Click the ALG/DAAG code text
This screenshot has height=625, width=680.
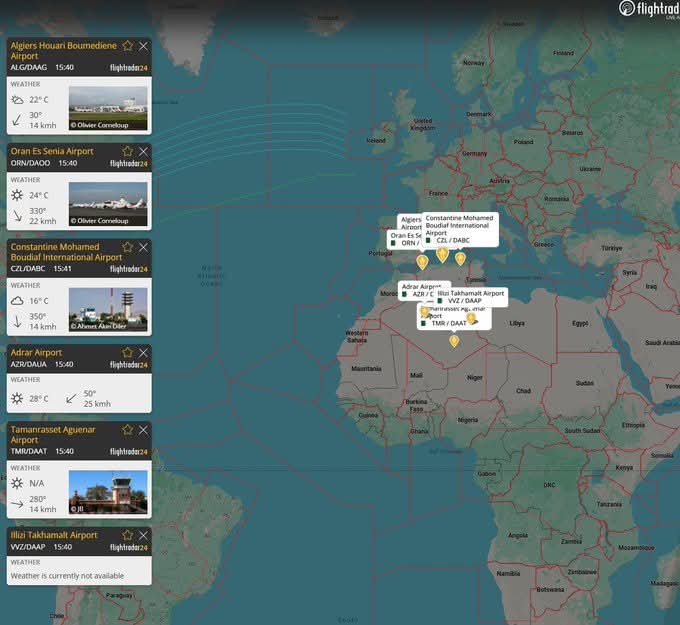29,67
